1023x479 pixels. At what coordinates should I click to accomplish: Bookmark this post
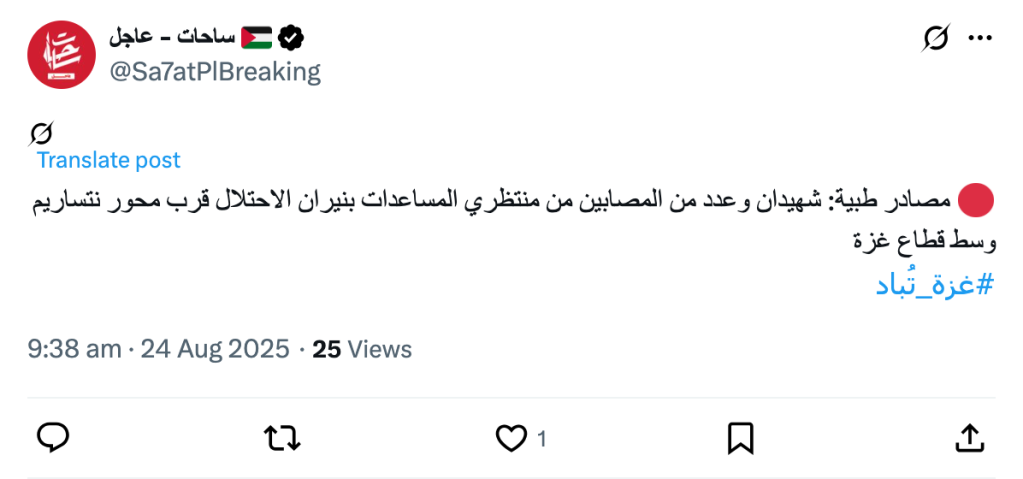click(x=740, y=437)
